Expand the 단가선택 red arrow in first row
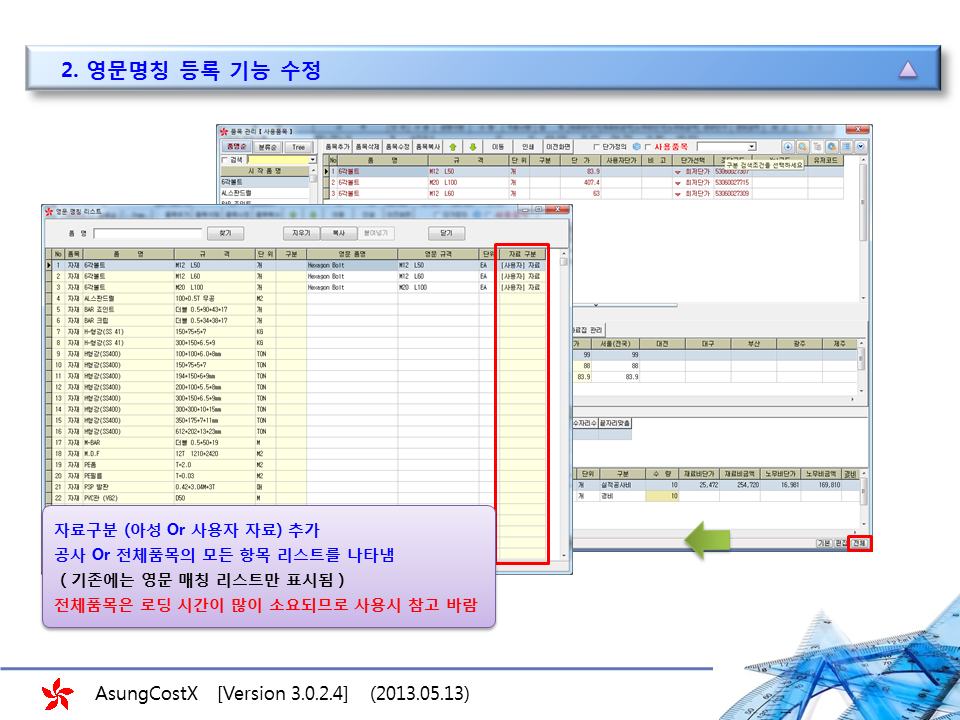Image resolution: width=960 pixels, height=720 pixels. [x=677, y=171]
